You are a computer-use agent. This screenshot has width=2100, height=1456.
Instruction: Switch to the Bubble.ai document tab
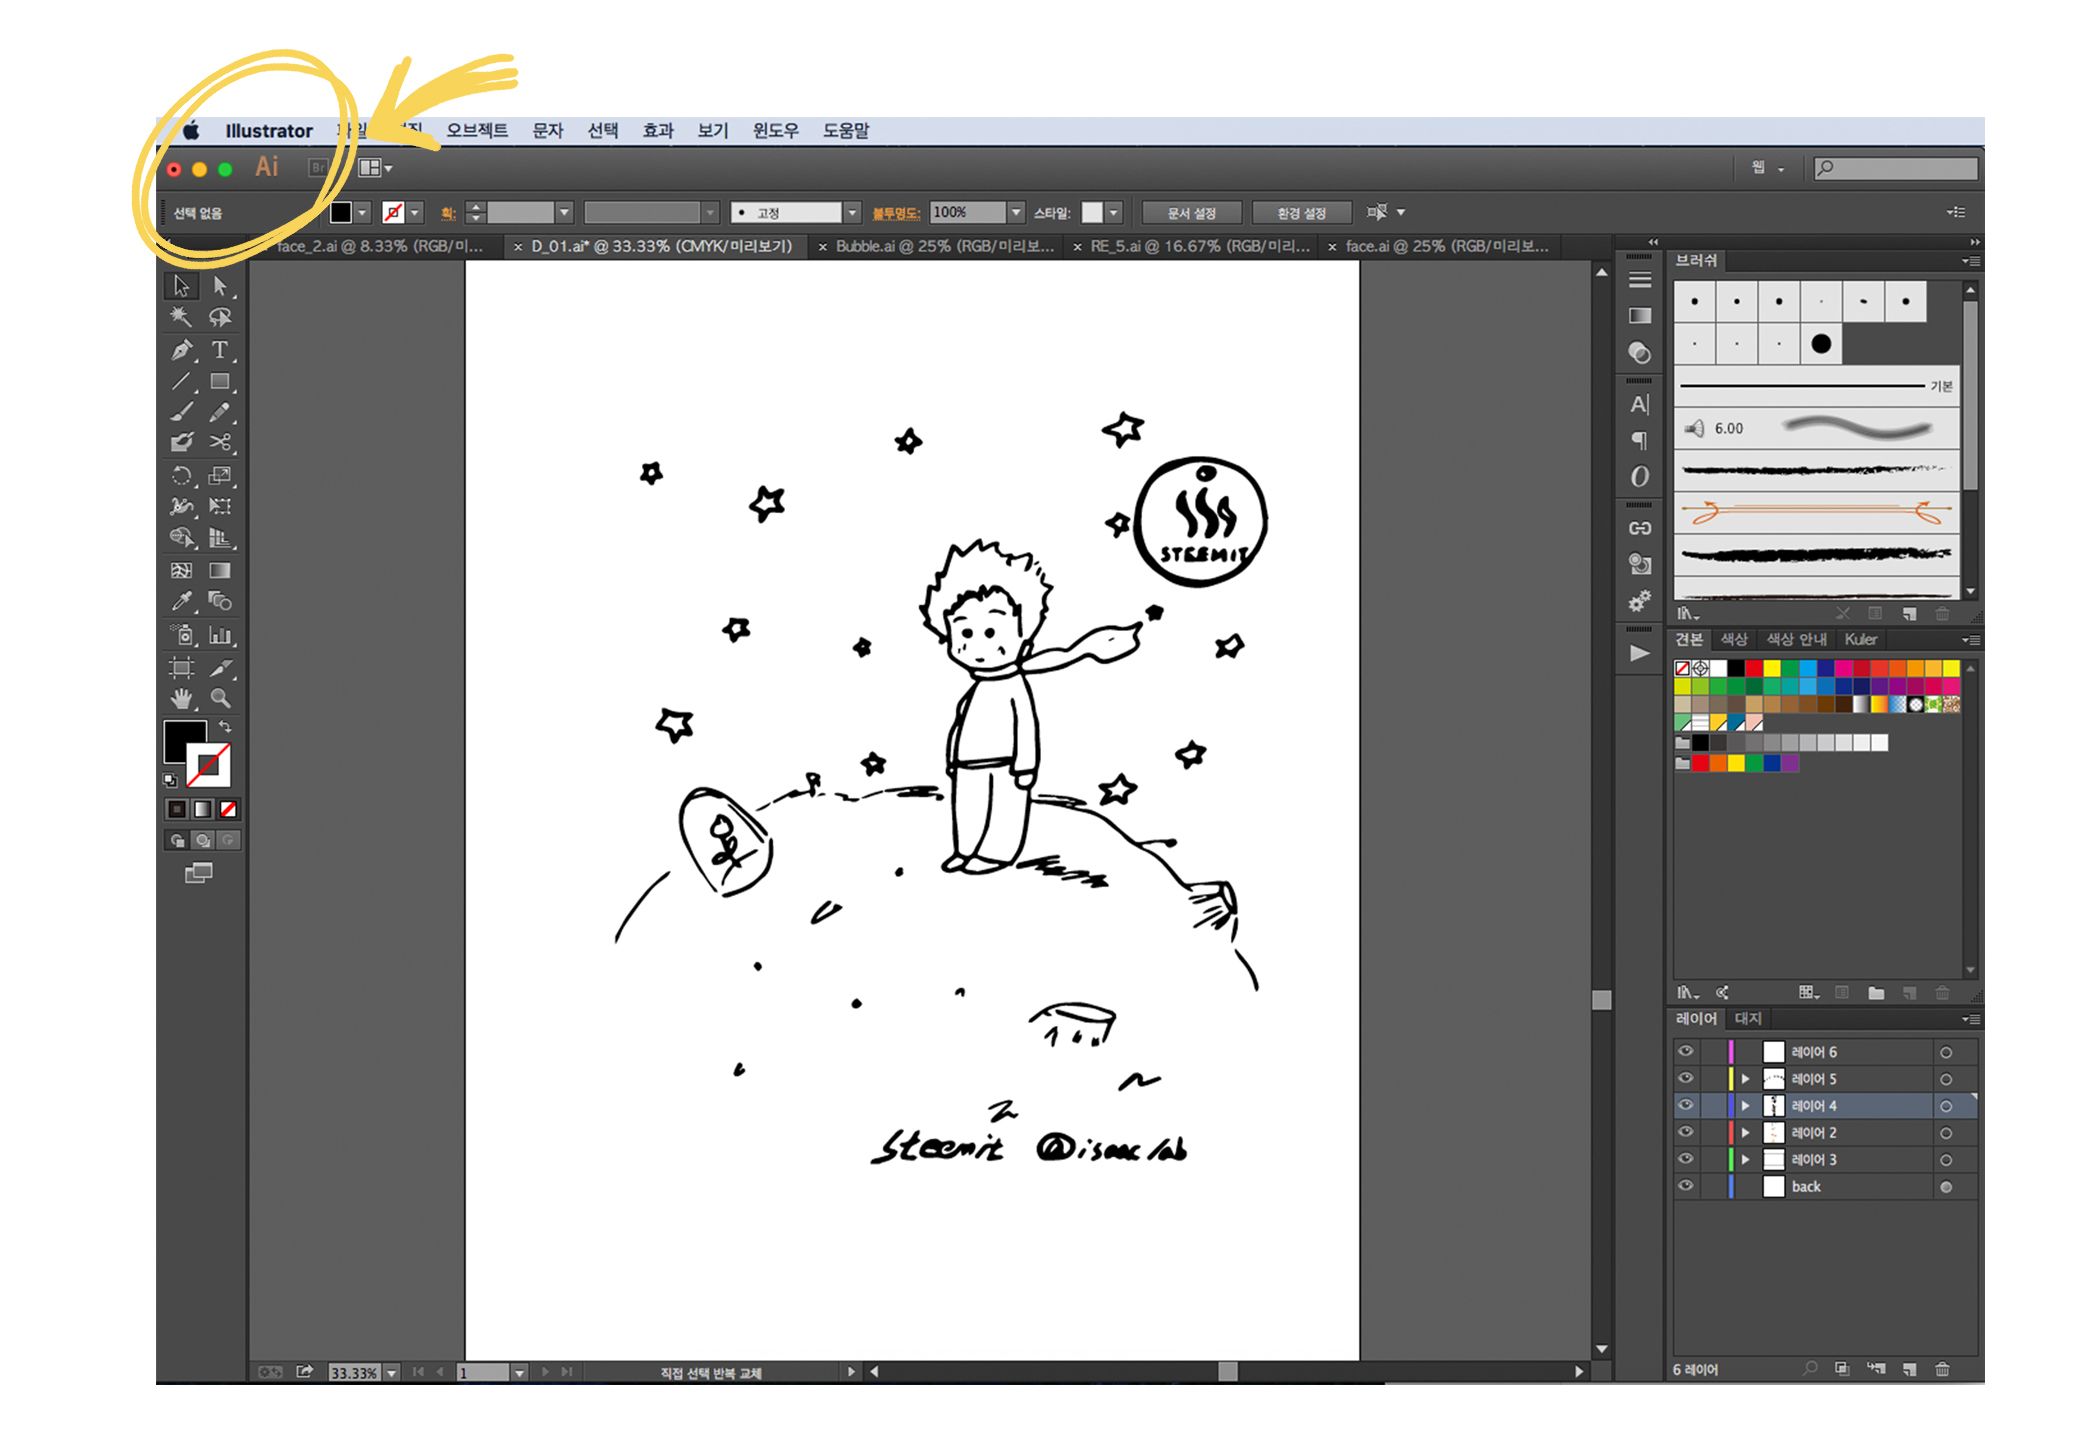point(944,246)
